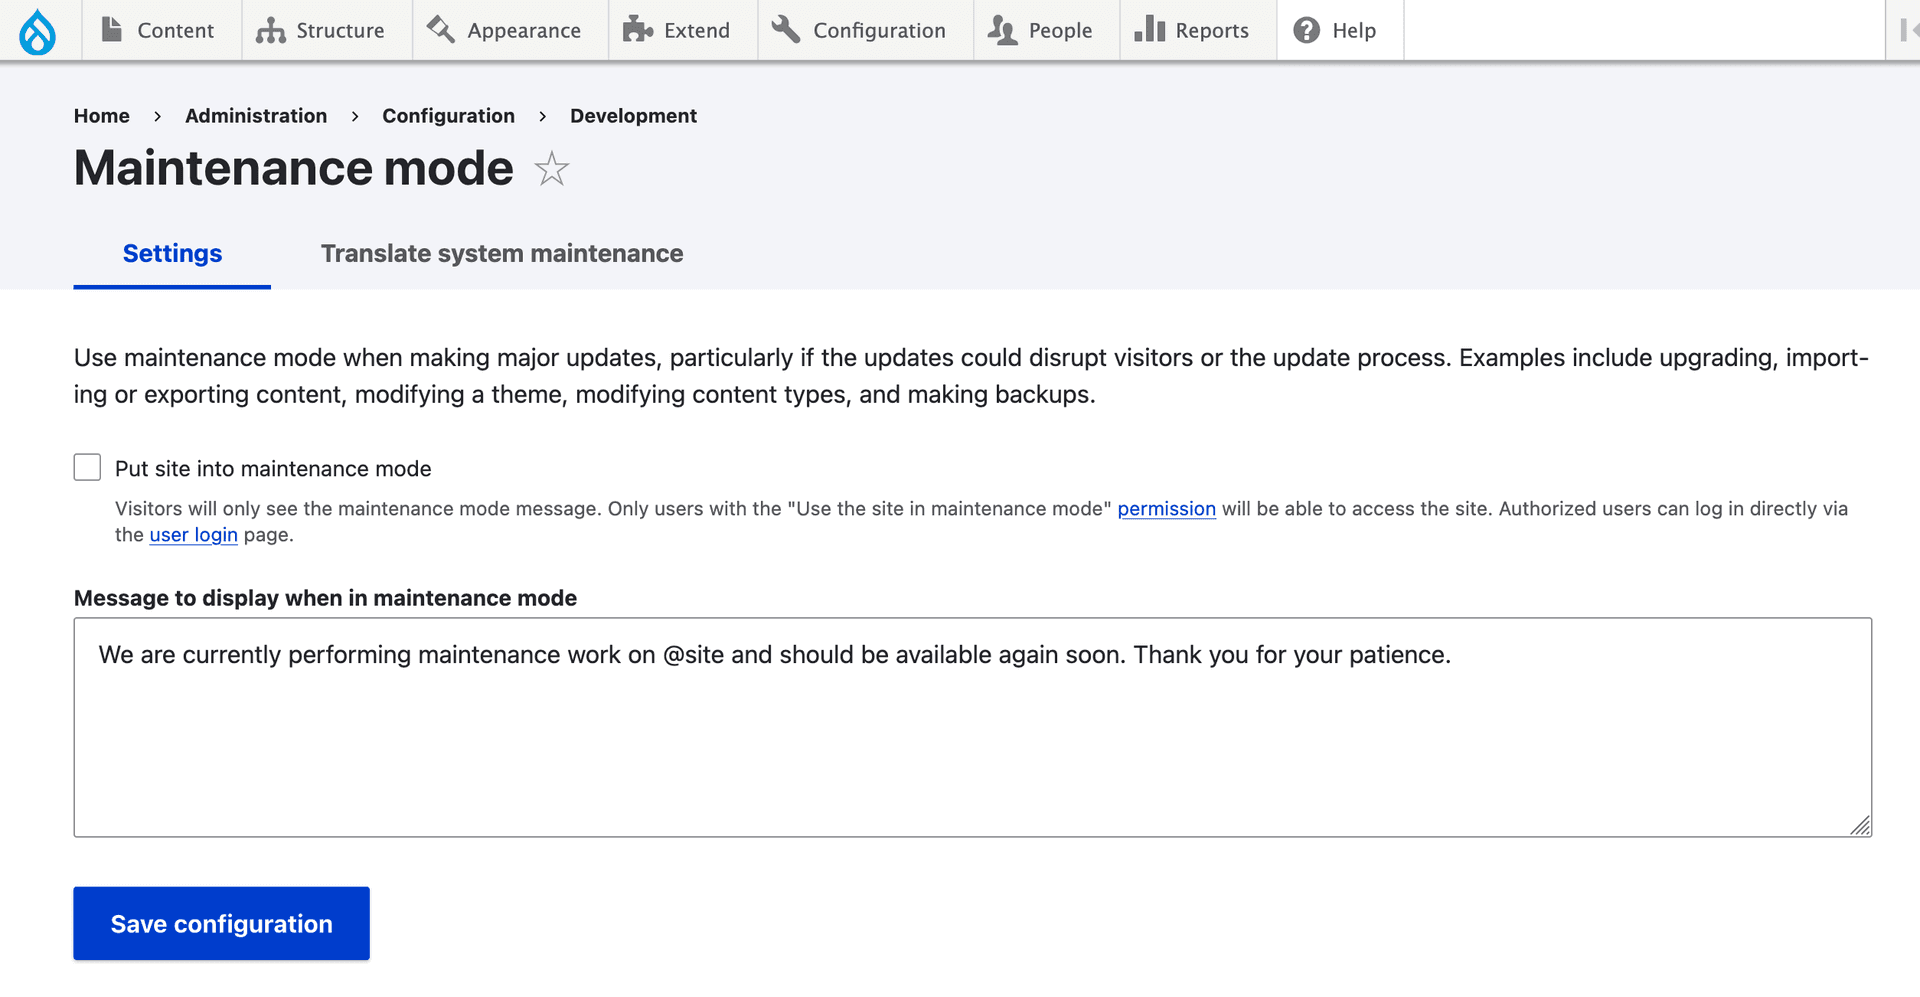The image size is (1920, 997).
Task: Open Appearance from the admin toolbar
Action: 505,31
